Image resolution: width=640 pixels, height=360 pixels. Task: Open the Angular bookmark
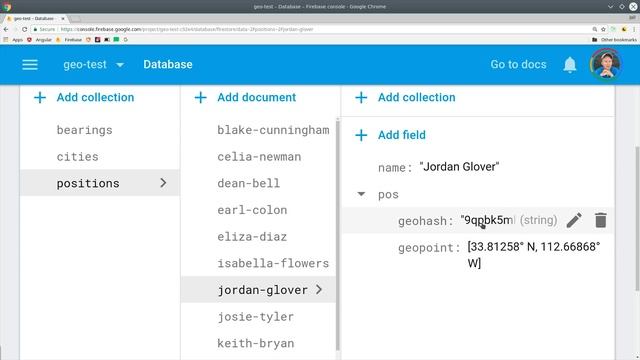click(39, 40)
